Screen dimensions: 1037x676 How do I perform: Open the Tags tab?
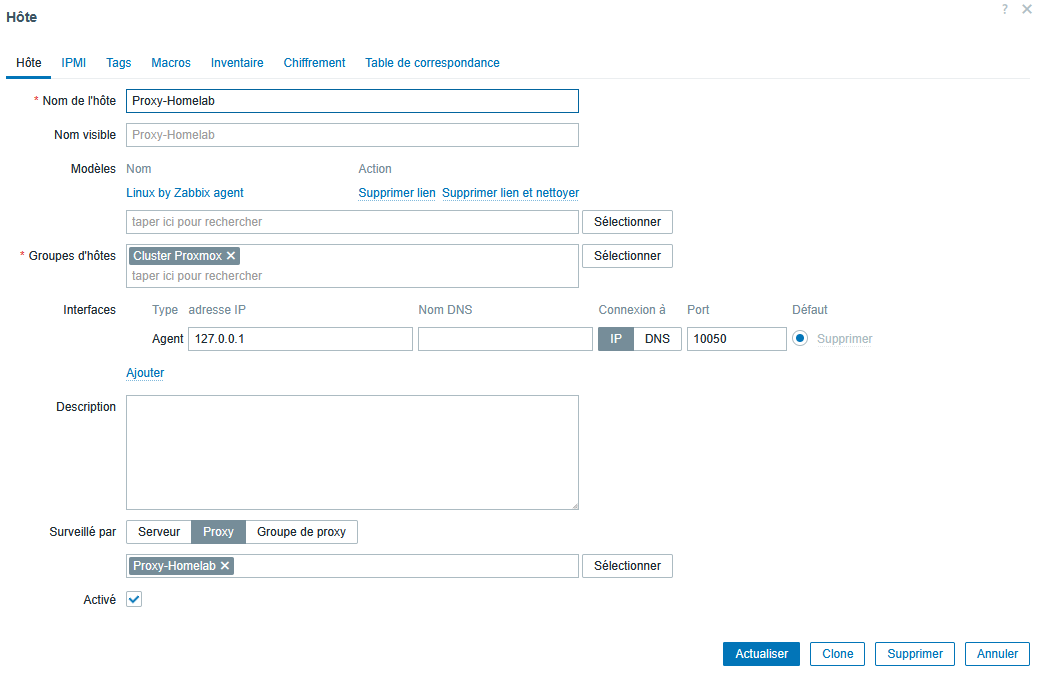tap(118, 62)
